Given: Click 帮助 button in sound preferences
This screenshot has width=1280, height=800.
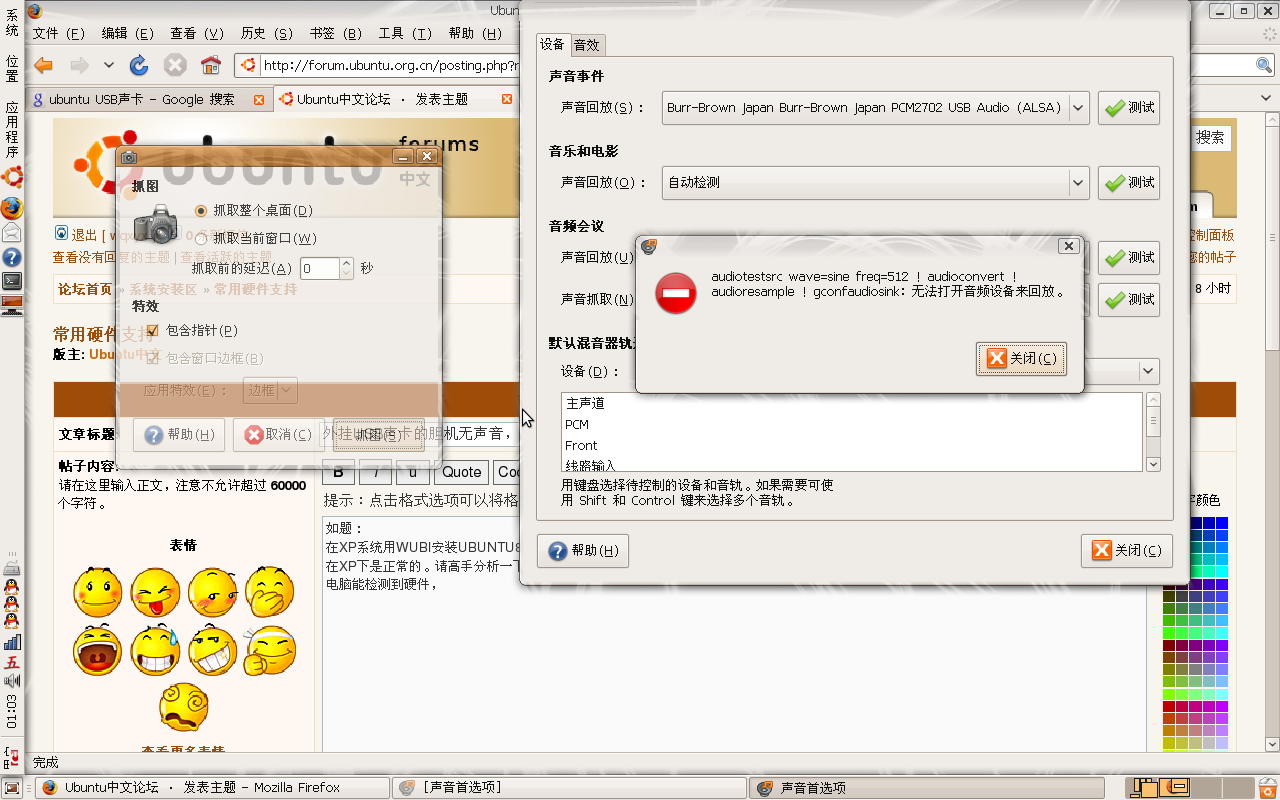Looking at the screenshot, I should (x=583, y=551).
